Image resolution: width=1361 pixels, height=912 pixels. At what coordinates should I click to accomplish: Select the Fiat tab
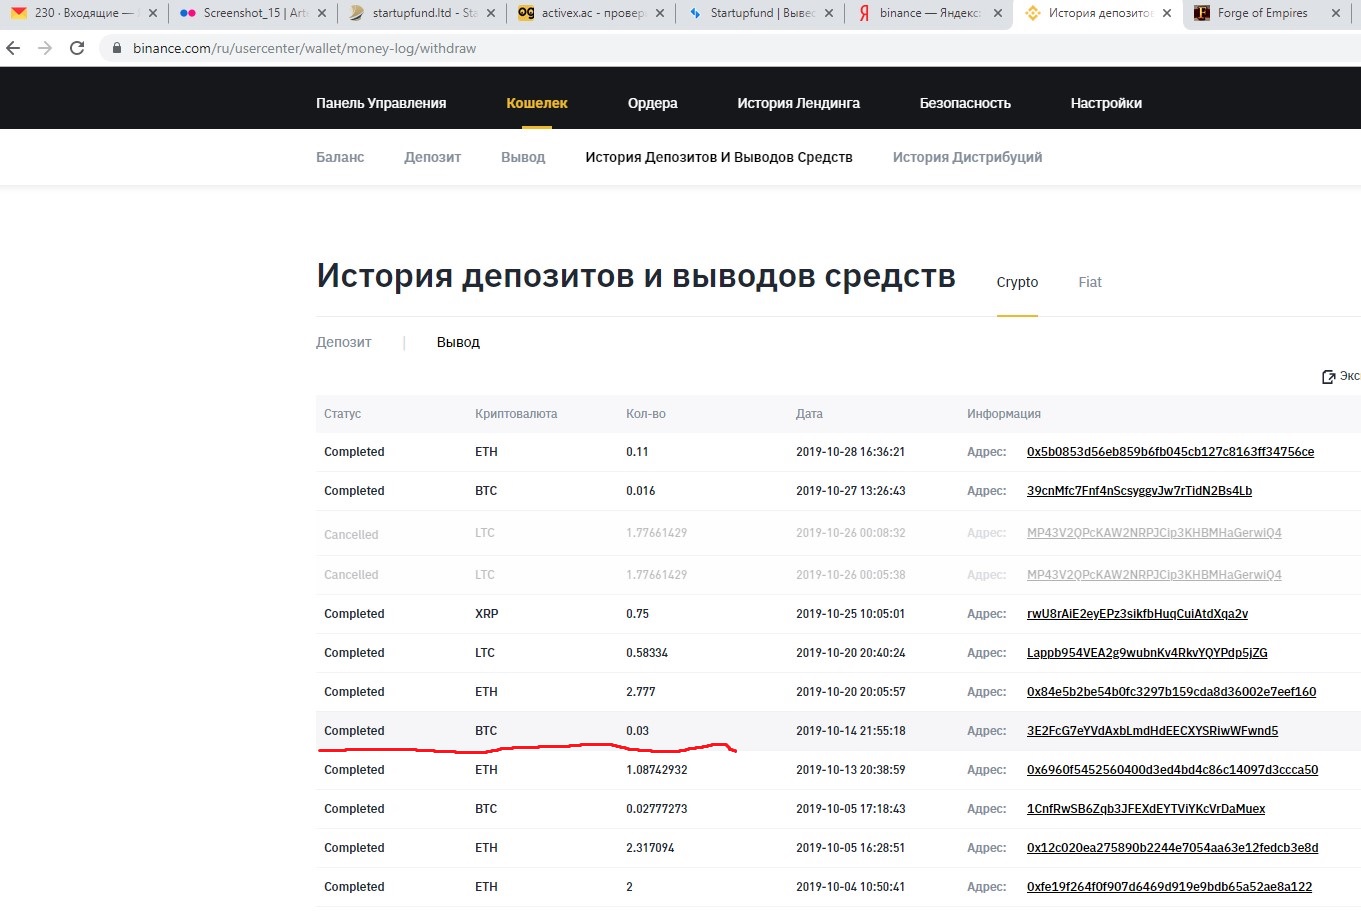click(1089, 282)
